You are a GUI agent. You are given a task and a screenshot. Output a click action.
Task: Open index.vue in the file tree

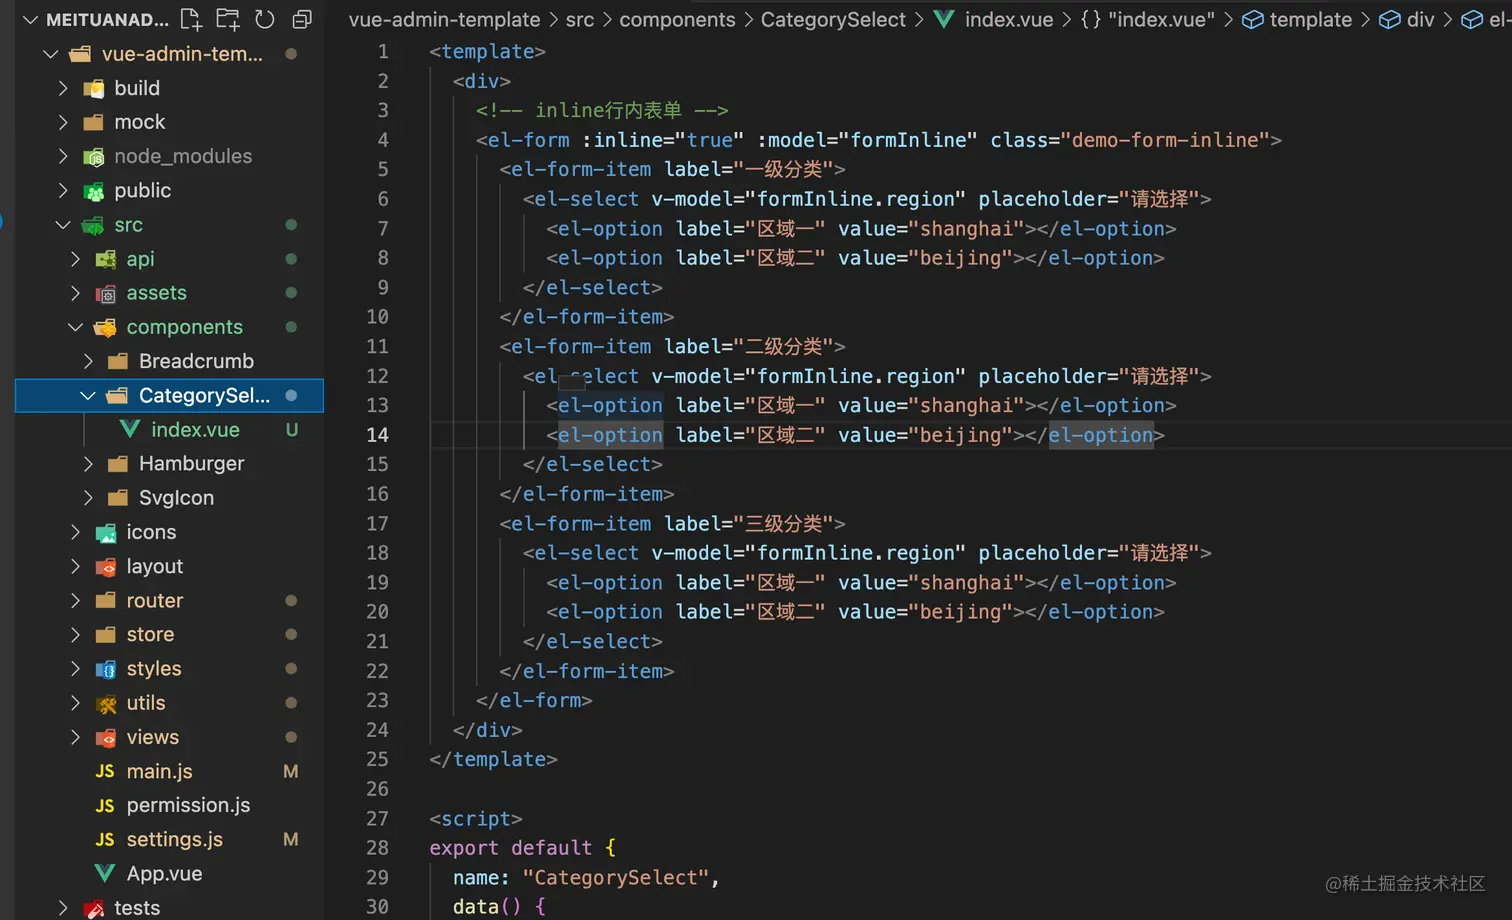[195, 429]
